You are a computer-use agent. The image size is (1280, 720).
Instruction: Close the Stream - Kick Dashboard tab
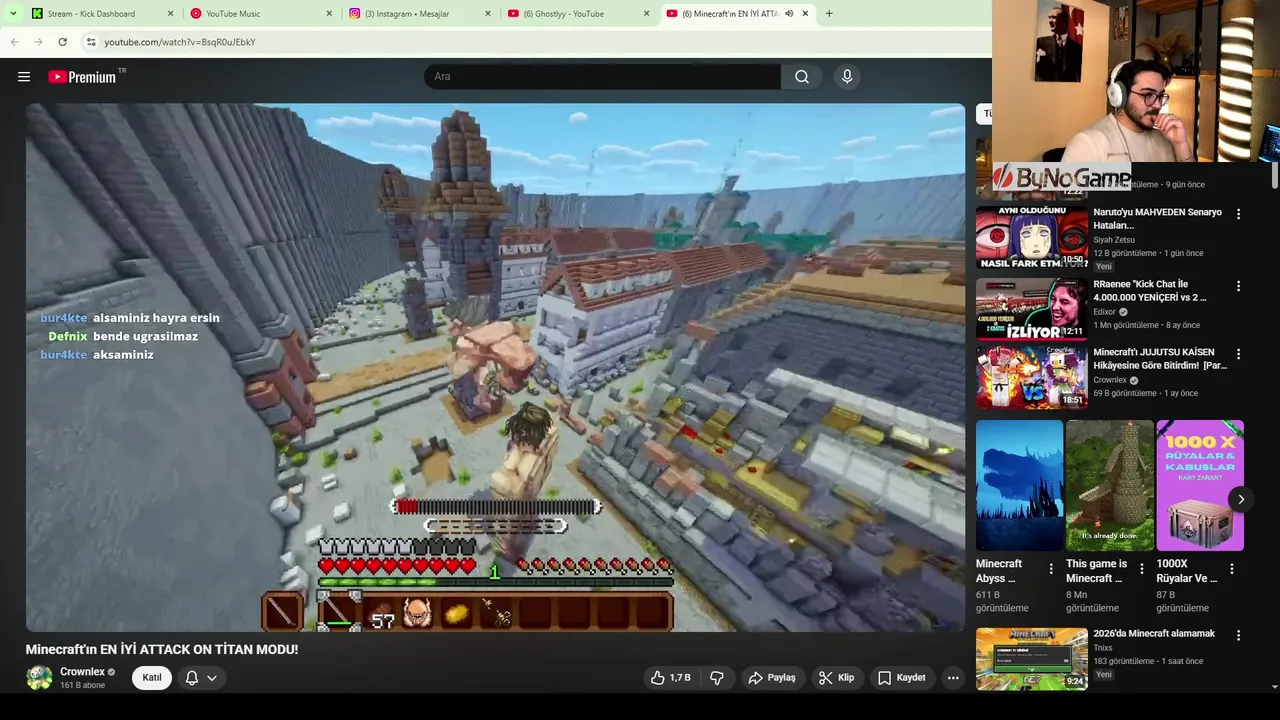click(170, 14)
